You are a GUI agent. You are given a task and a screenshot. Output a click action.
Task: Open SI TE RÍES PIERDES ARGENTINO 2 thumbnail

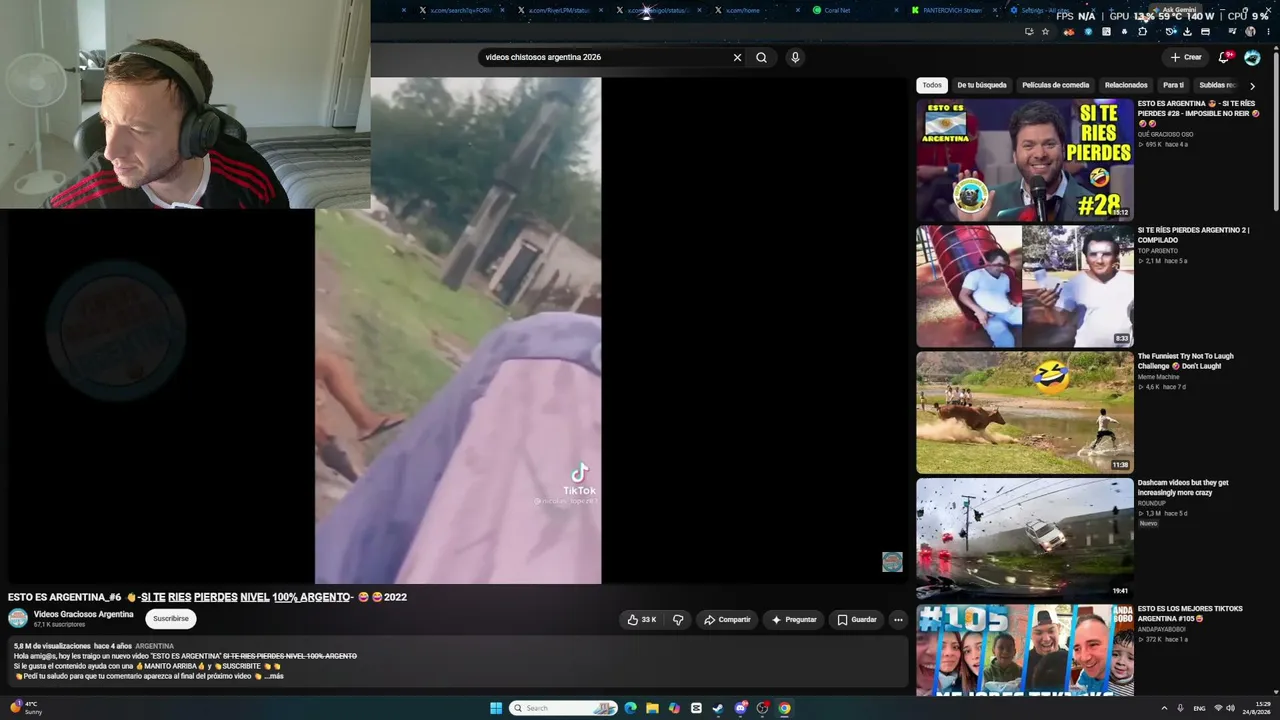(1025, 286)
